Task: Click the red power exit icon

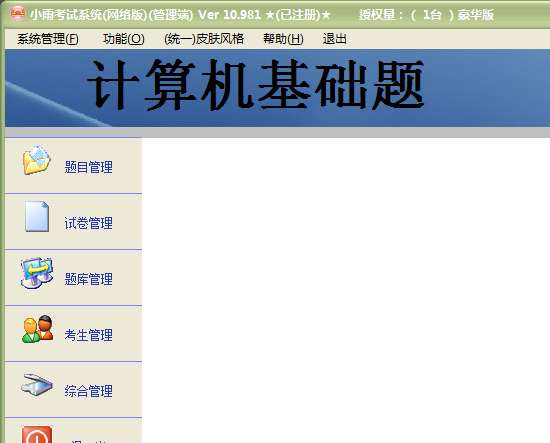Action: (37, 435)
